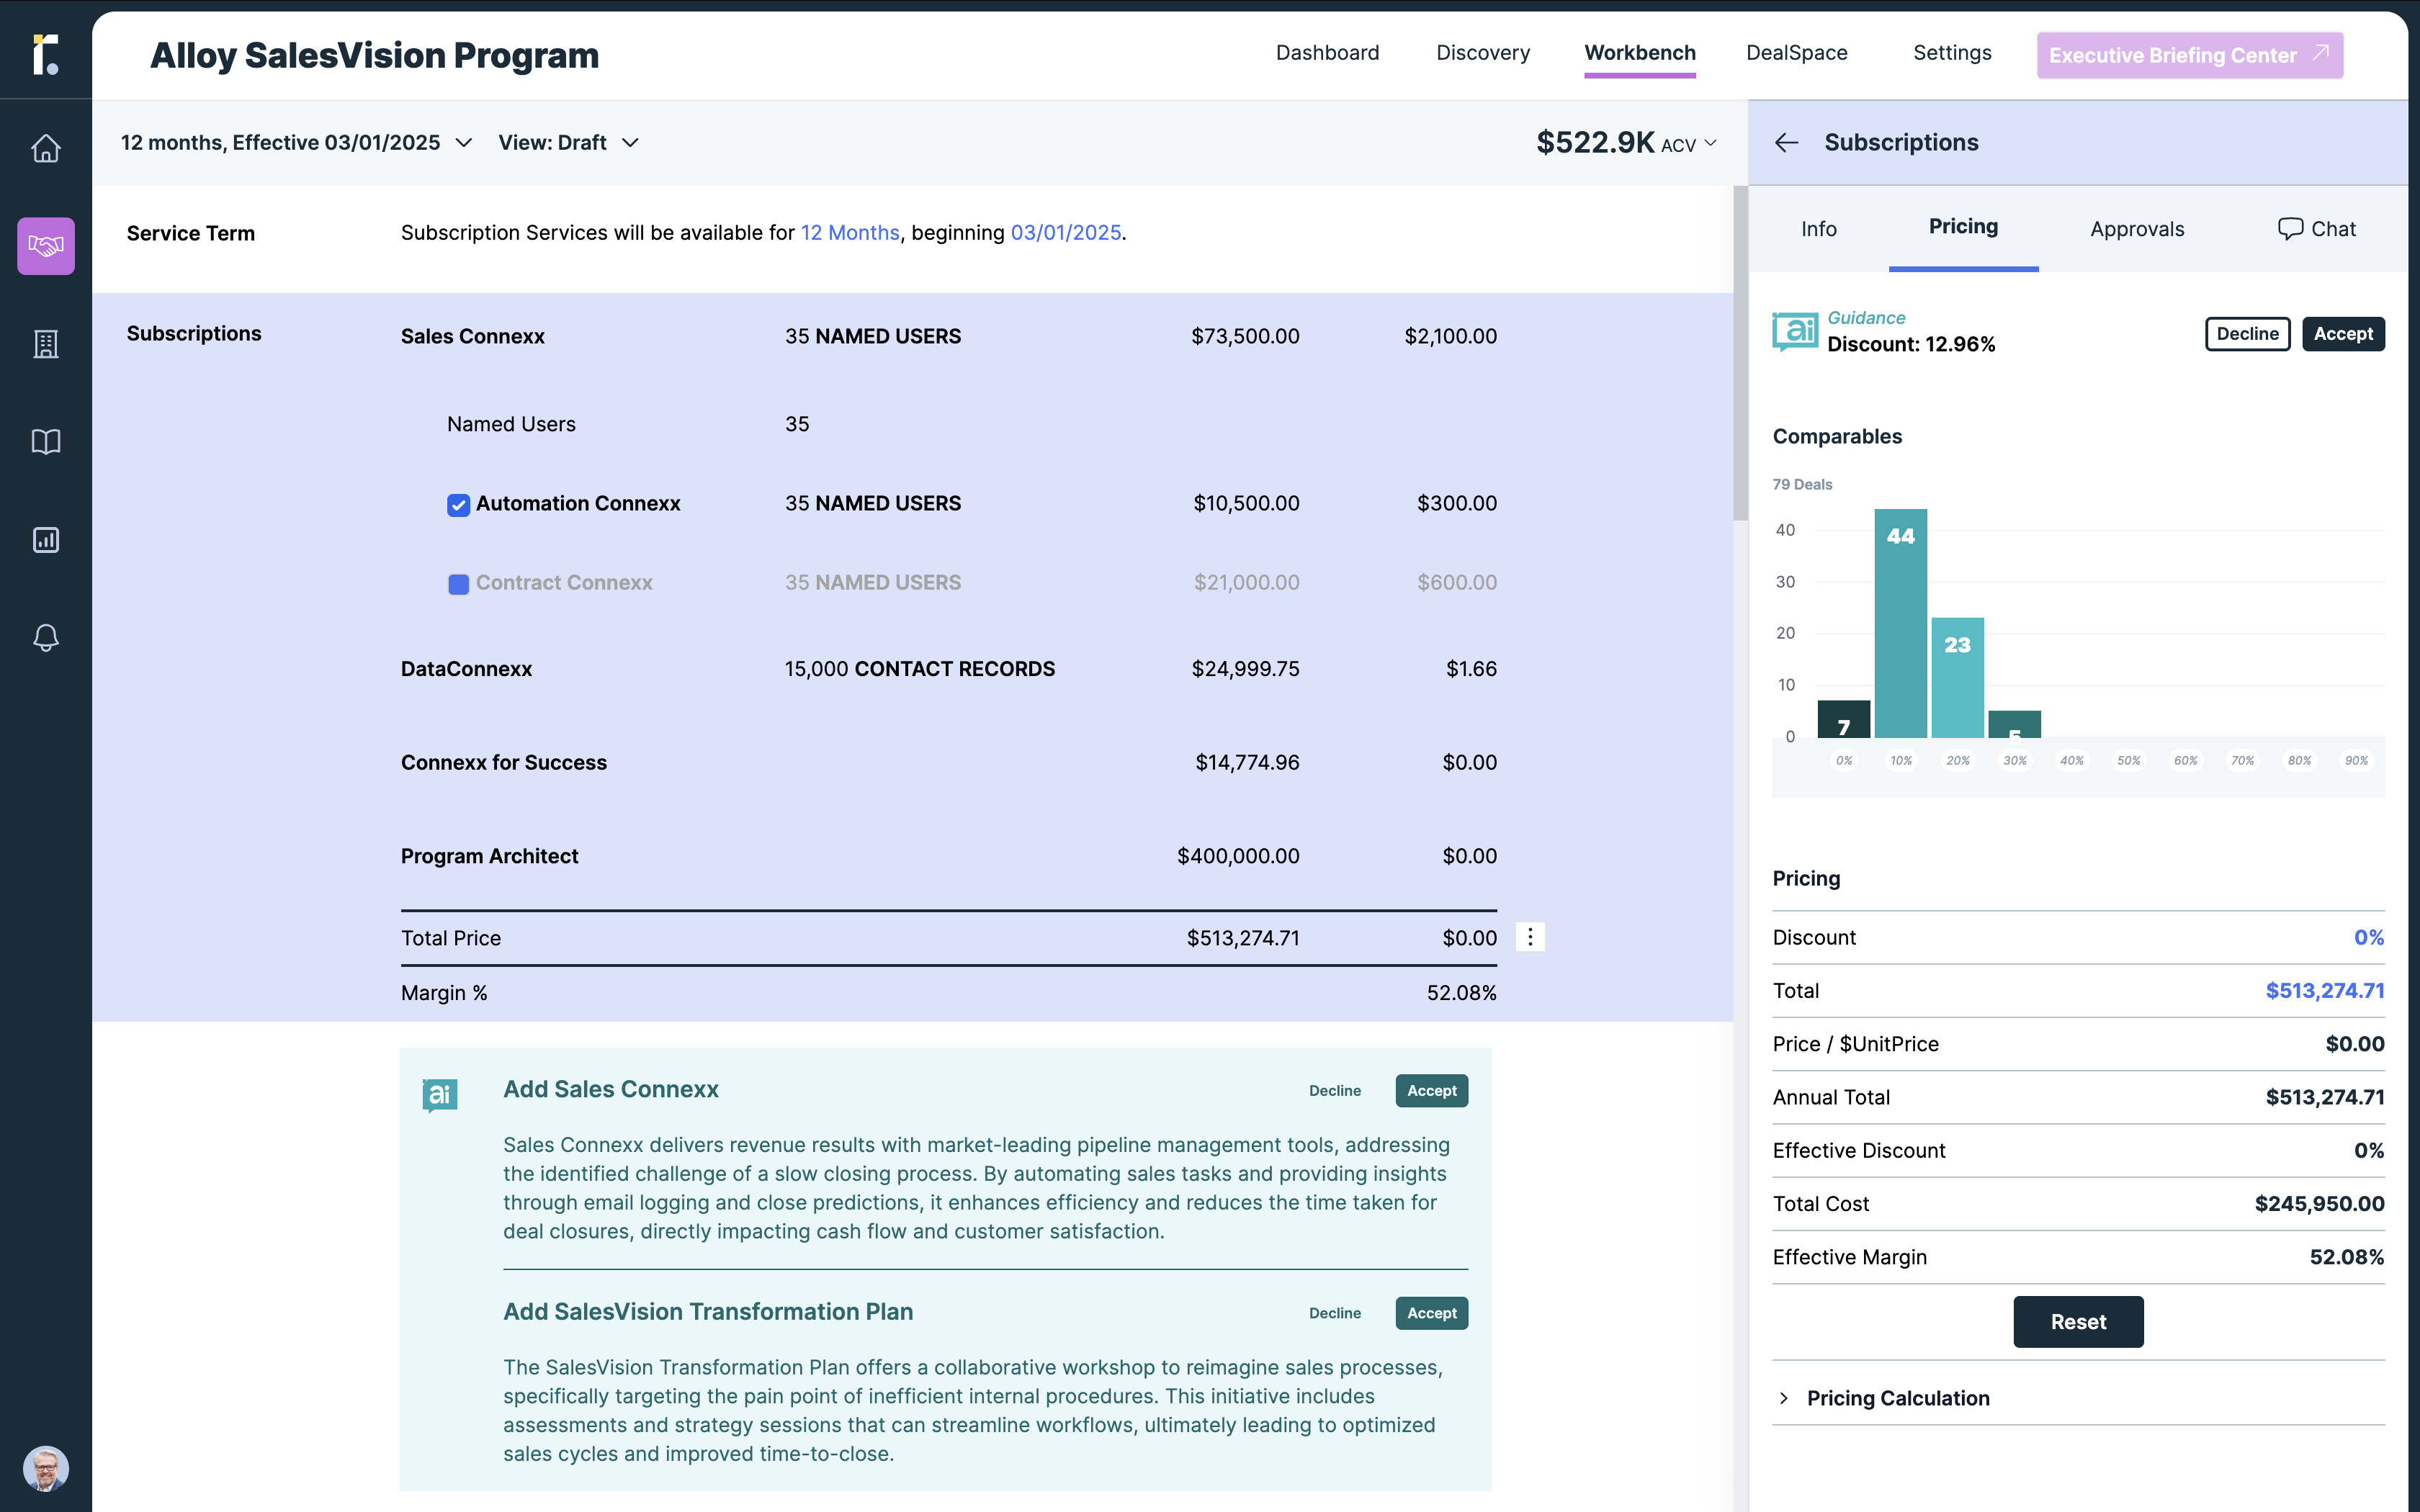Go to the DealSpace menu item

click(1796, 53)
